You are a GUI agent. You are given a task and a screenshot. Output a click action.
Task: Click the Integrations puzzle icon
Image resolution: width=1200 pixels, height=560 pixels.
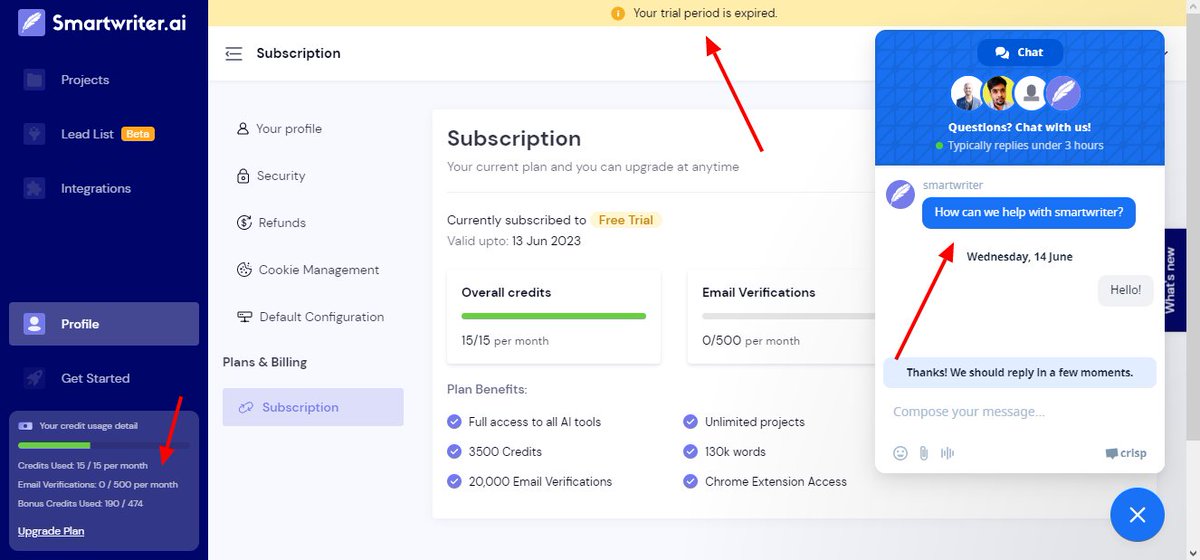35,188
